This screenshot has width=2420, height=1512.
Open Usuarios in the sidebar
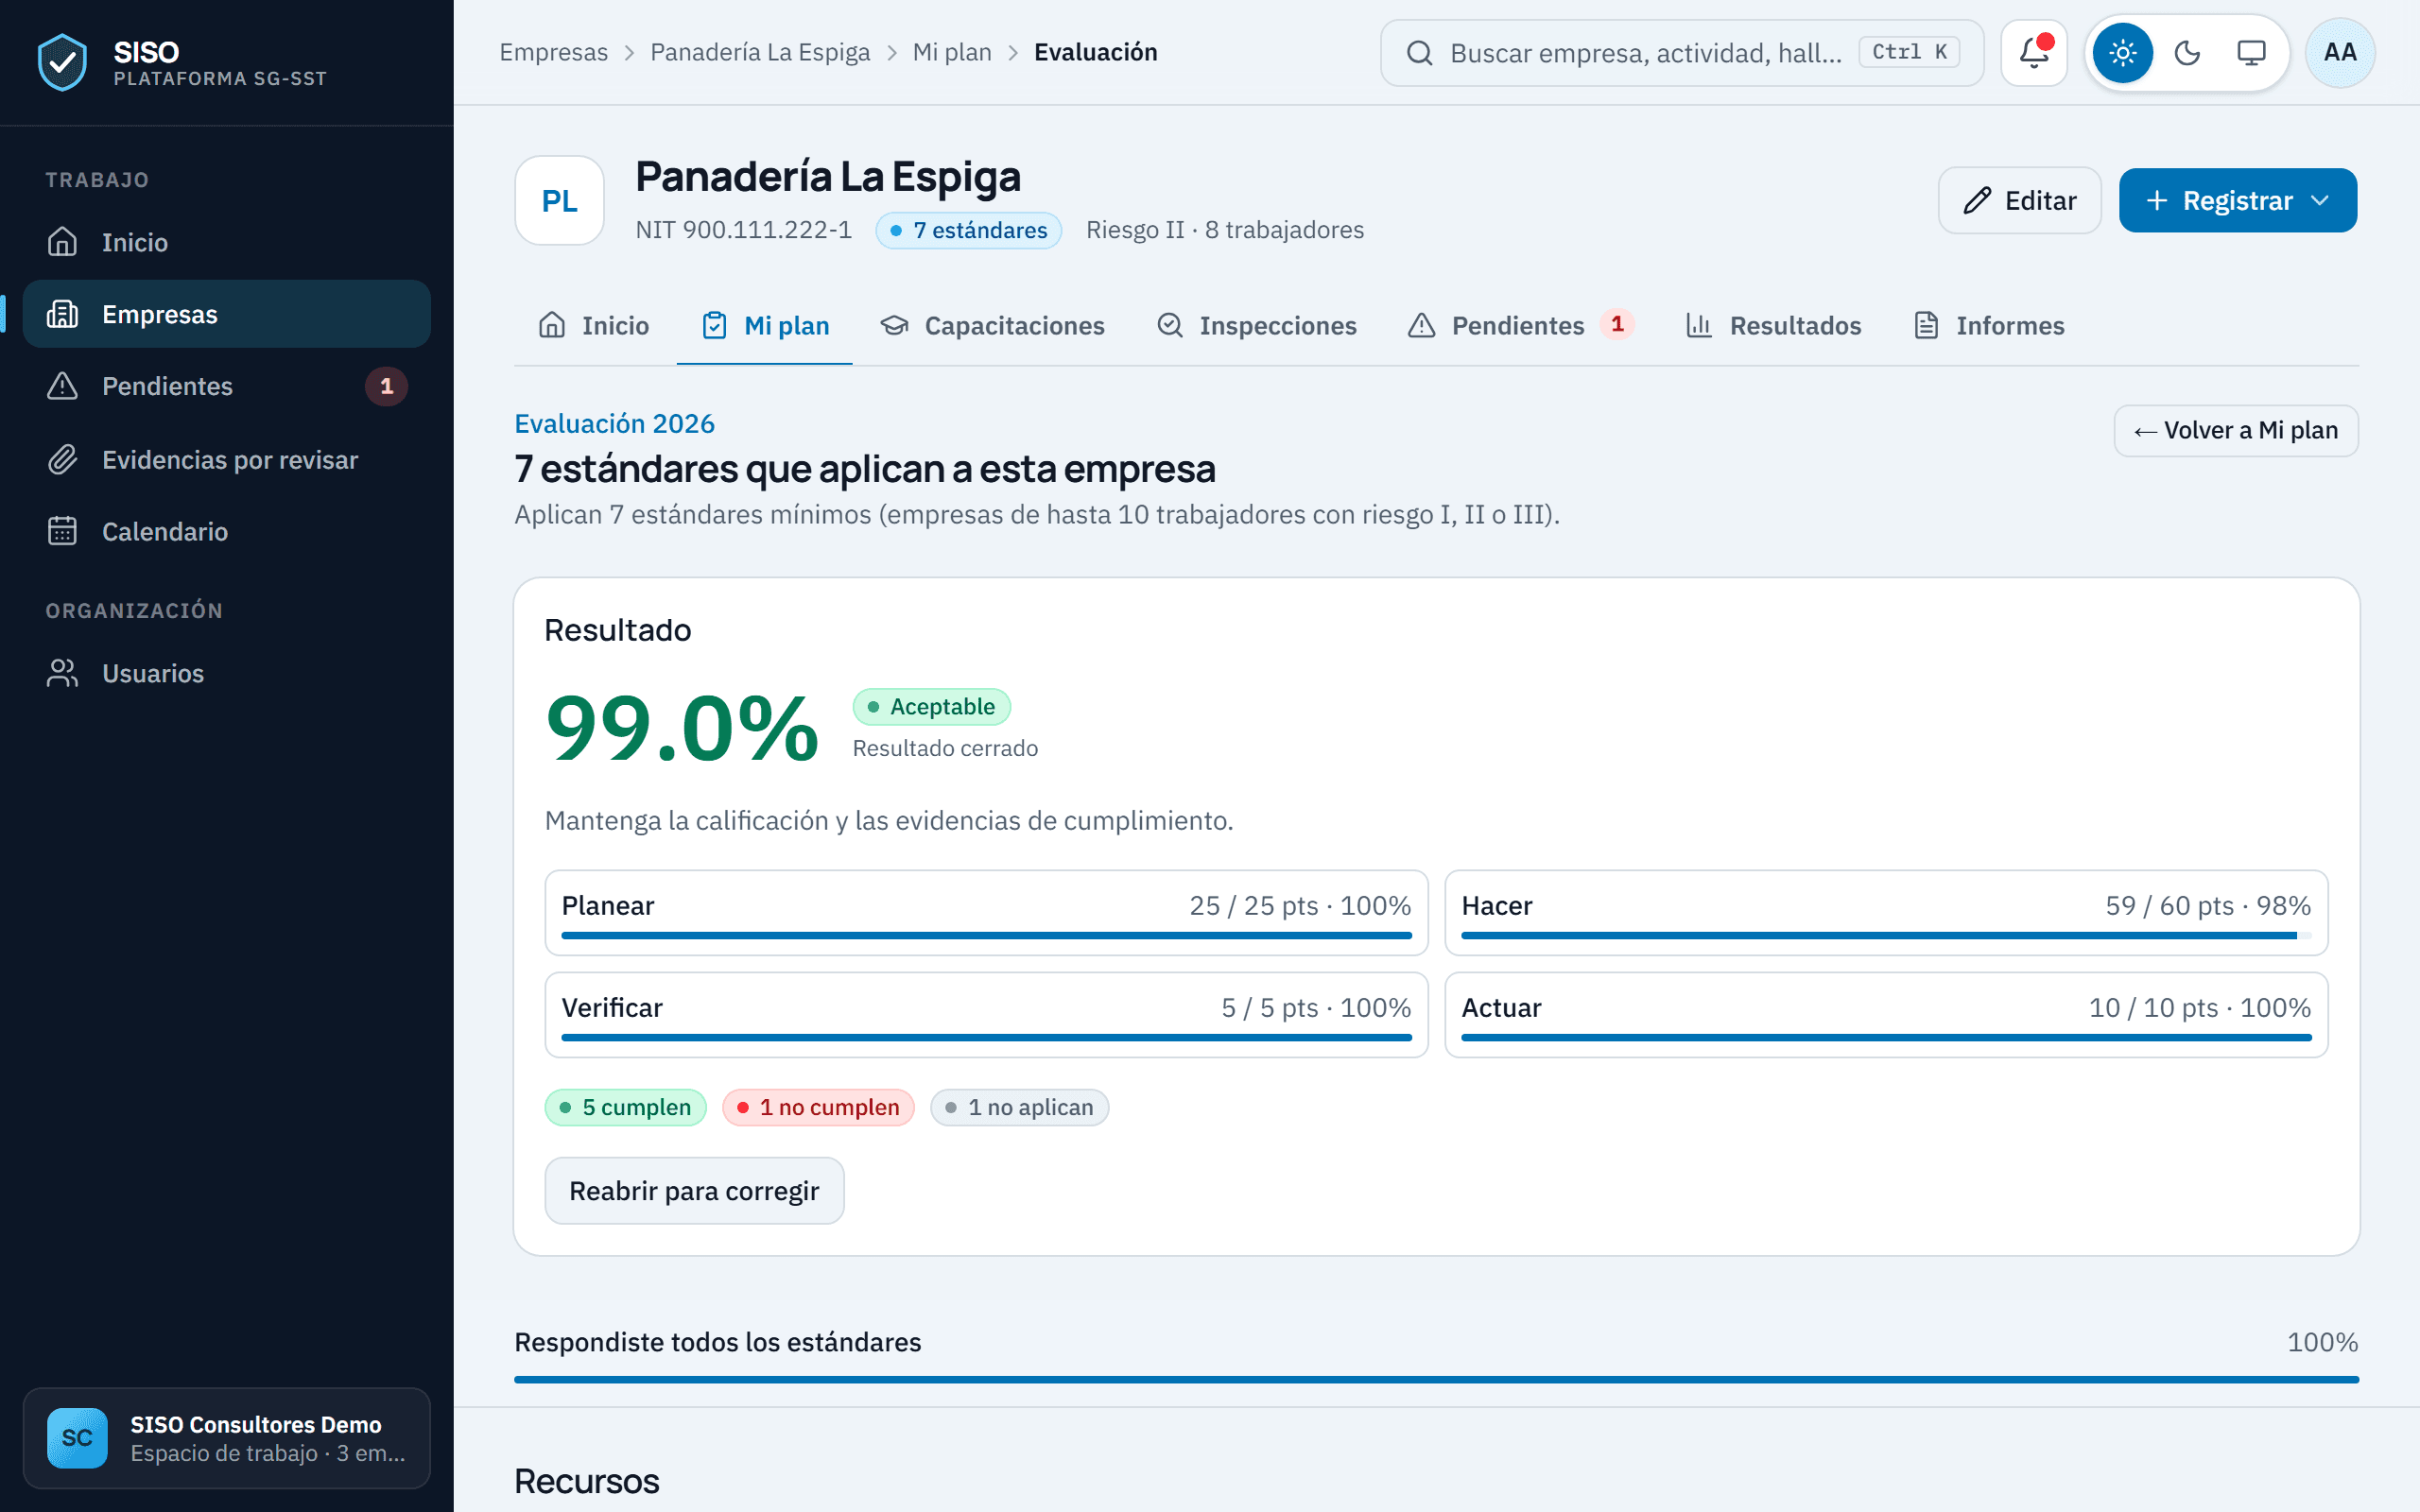pyautogui.click(x=227, y=673)
